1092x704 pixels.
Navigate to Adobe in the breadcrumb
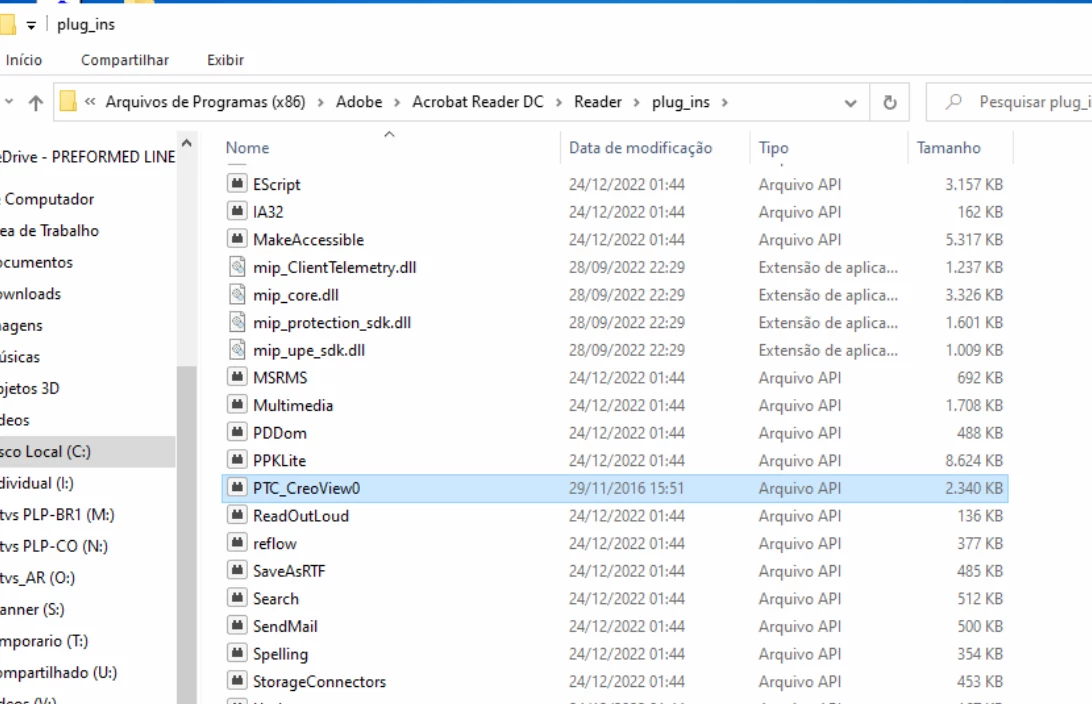pyautogui.click(x=359, y=102)
